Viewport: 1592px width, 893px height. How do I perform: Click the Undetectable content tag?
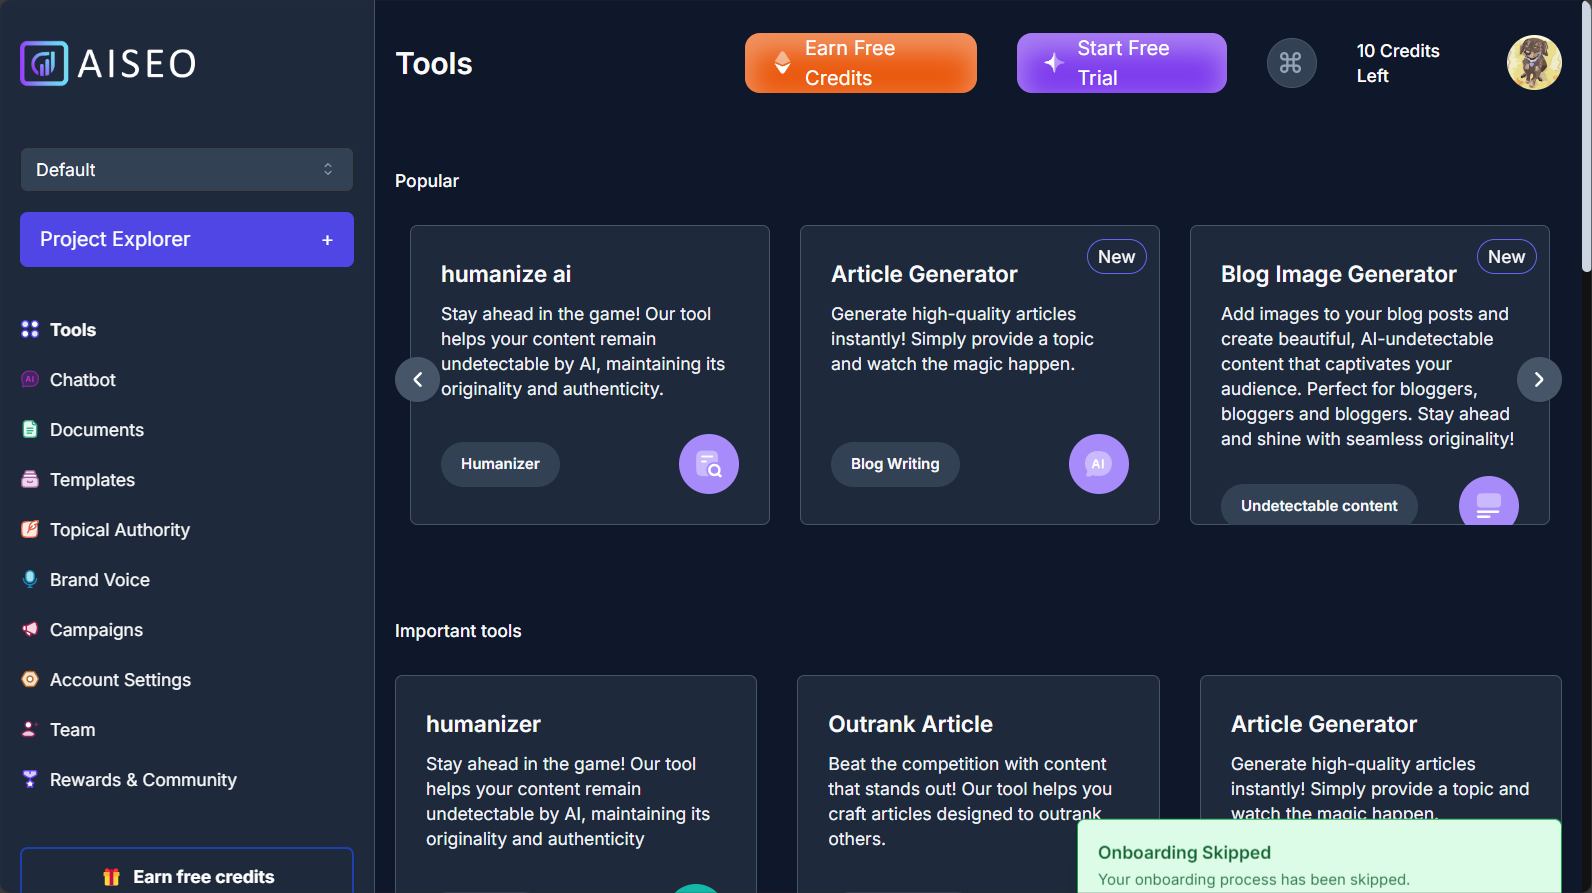[1319, 505]
